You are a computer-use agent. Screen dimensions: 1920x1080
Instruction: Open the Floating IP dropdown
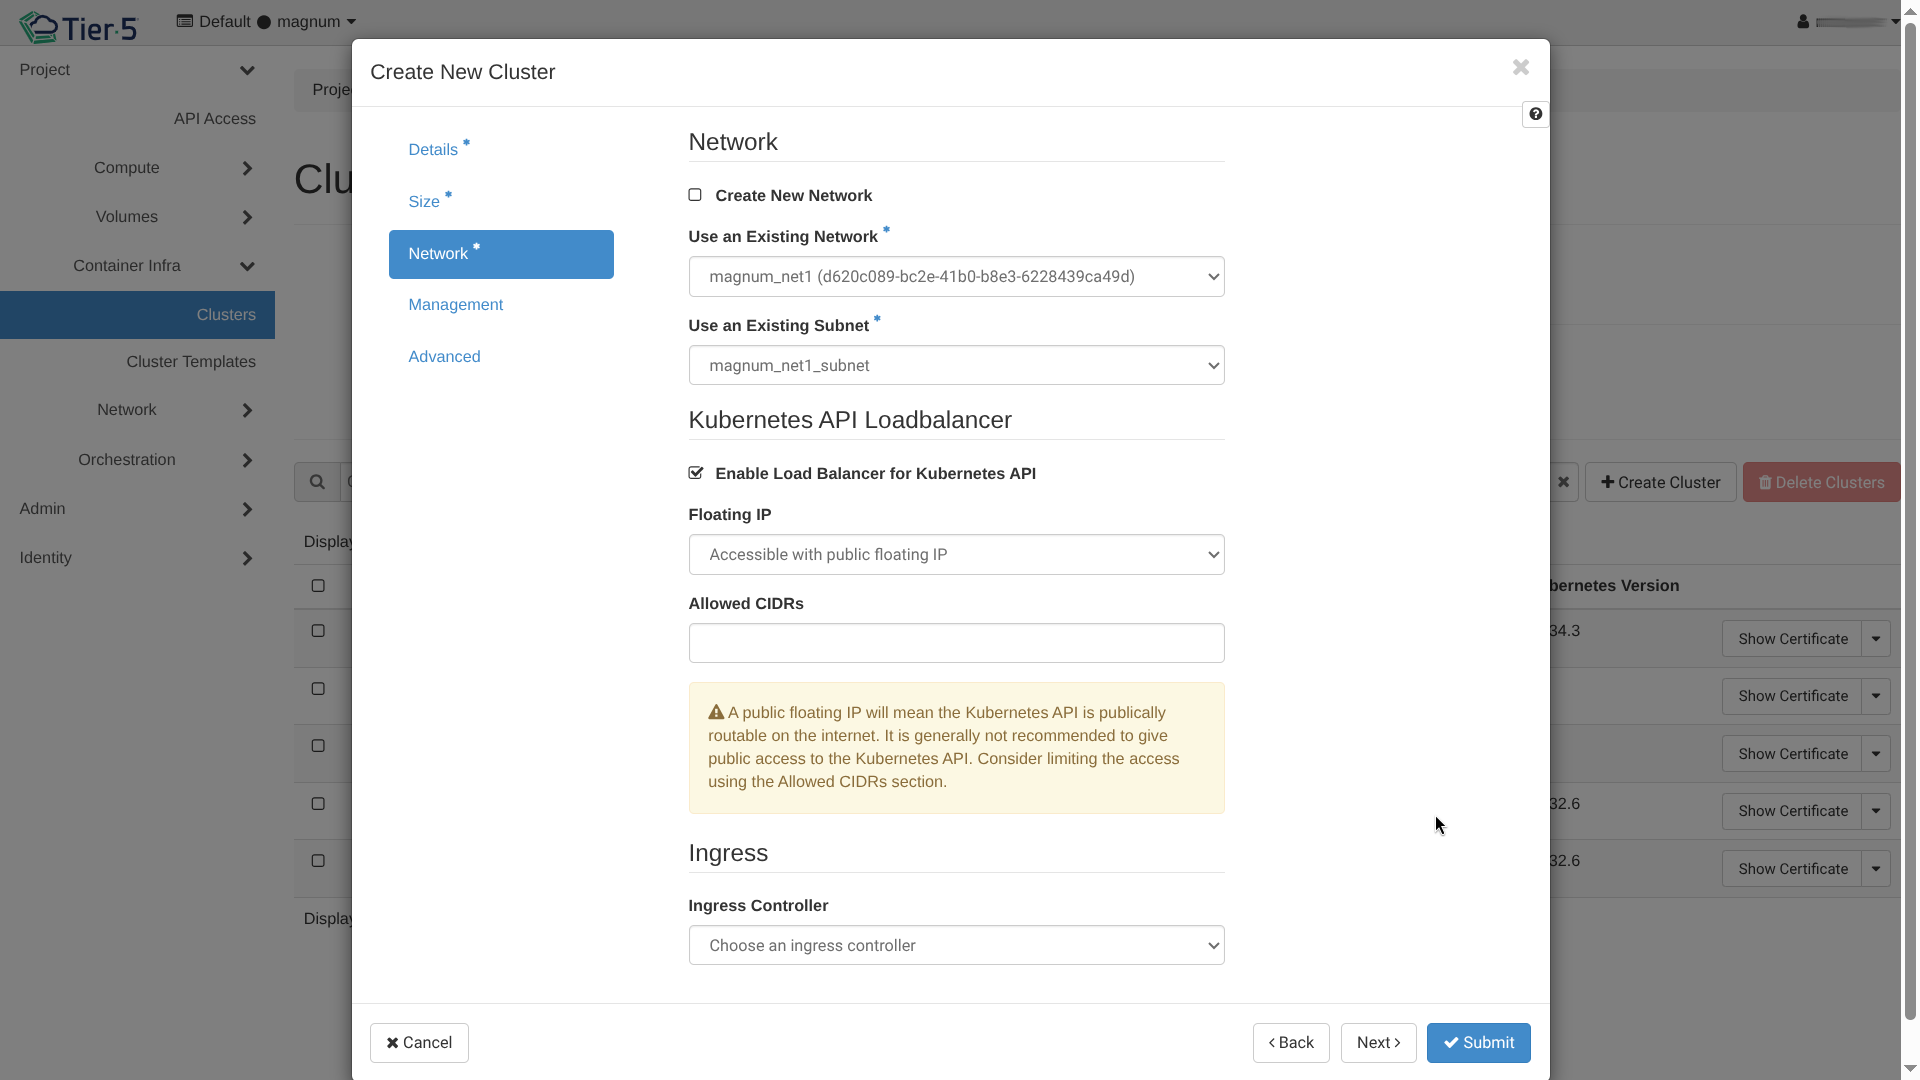pos(956,555)
